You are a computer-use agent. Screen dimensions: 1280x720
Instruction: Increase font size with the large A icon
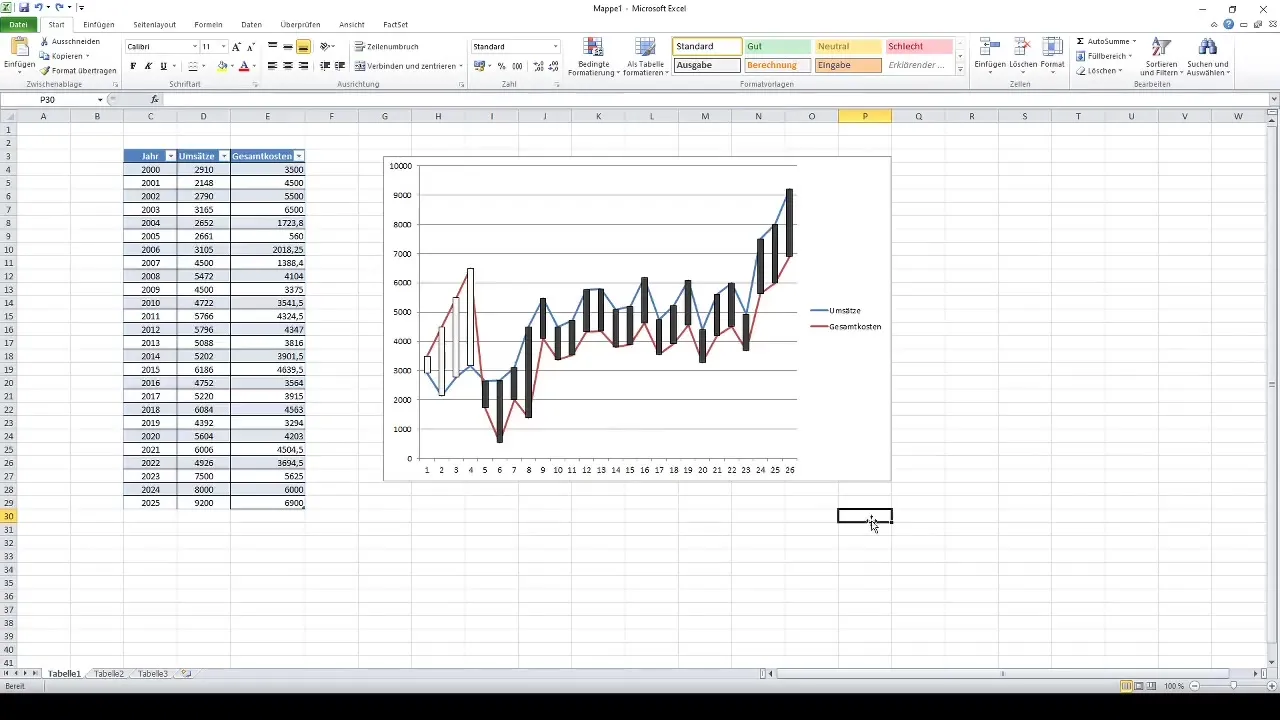(236, 47)
